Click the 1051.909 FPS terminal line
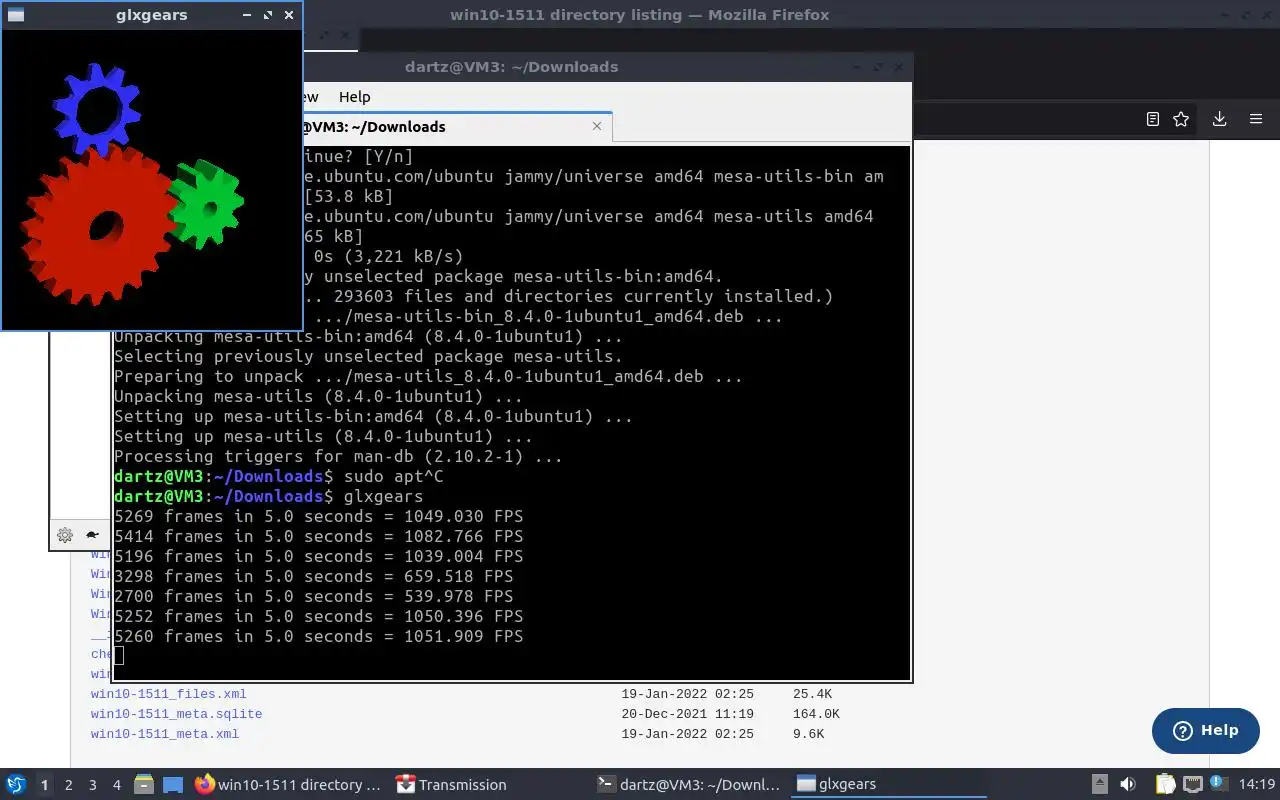This screenshot has width=1280, height=800. [x=318, y=637]
